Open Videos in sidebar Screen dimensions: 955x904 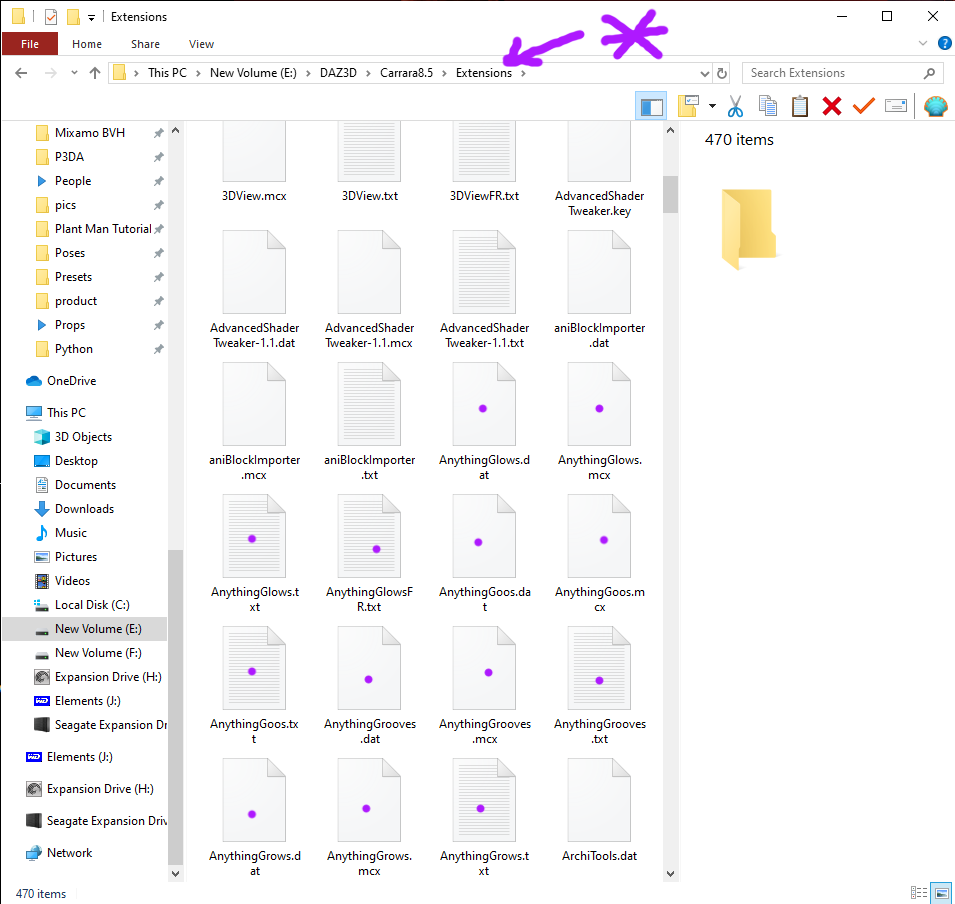(x=72, y=581)
